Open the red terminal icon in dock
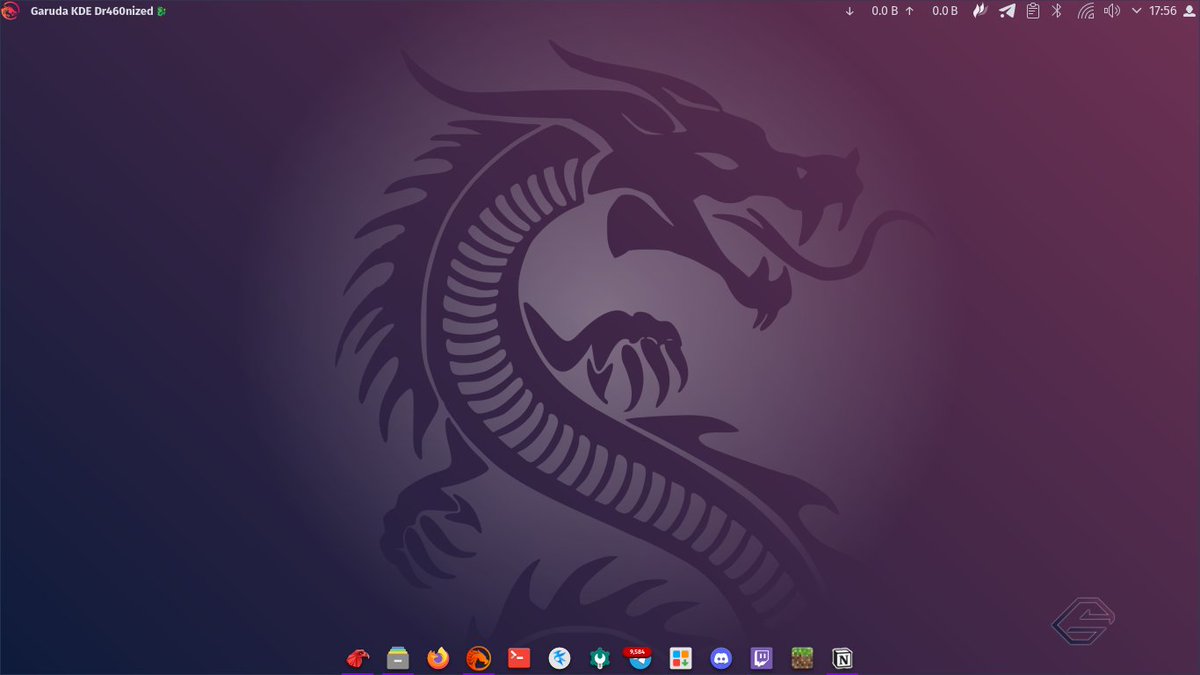The width and height of the screenshot is (1200, 675). coord(519,658)
